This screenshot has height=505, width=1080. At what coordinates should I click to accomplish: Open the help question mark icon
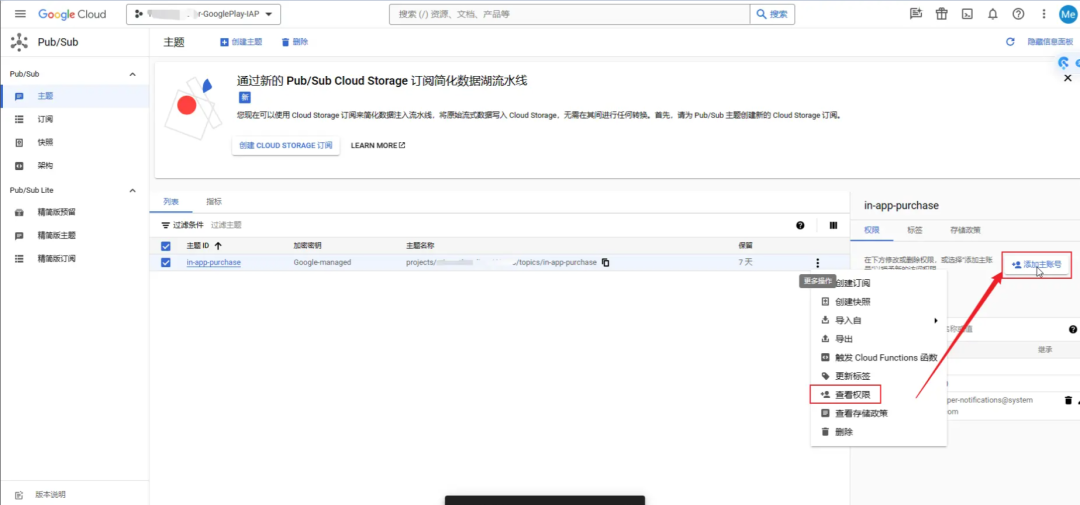(x=1018, y=14)
